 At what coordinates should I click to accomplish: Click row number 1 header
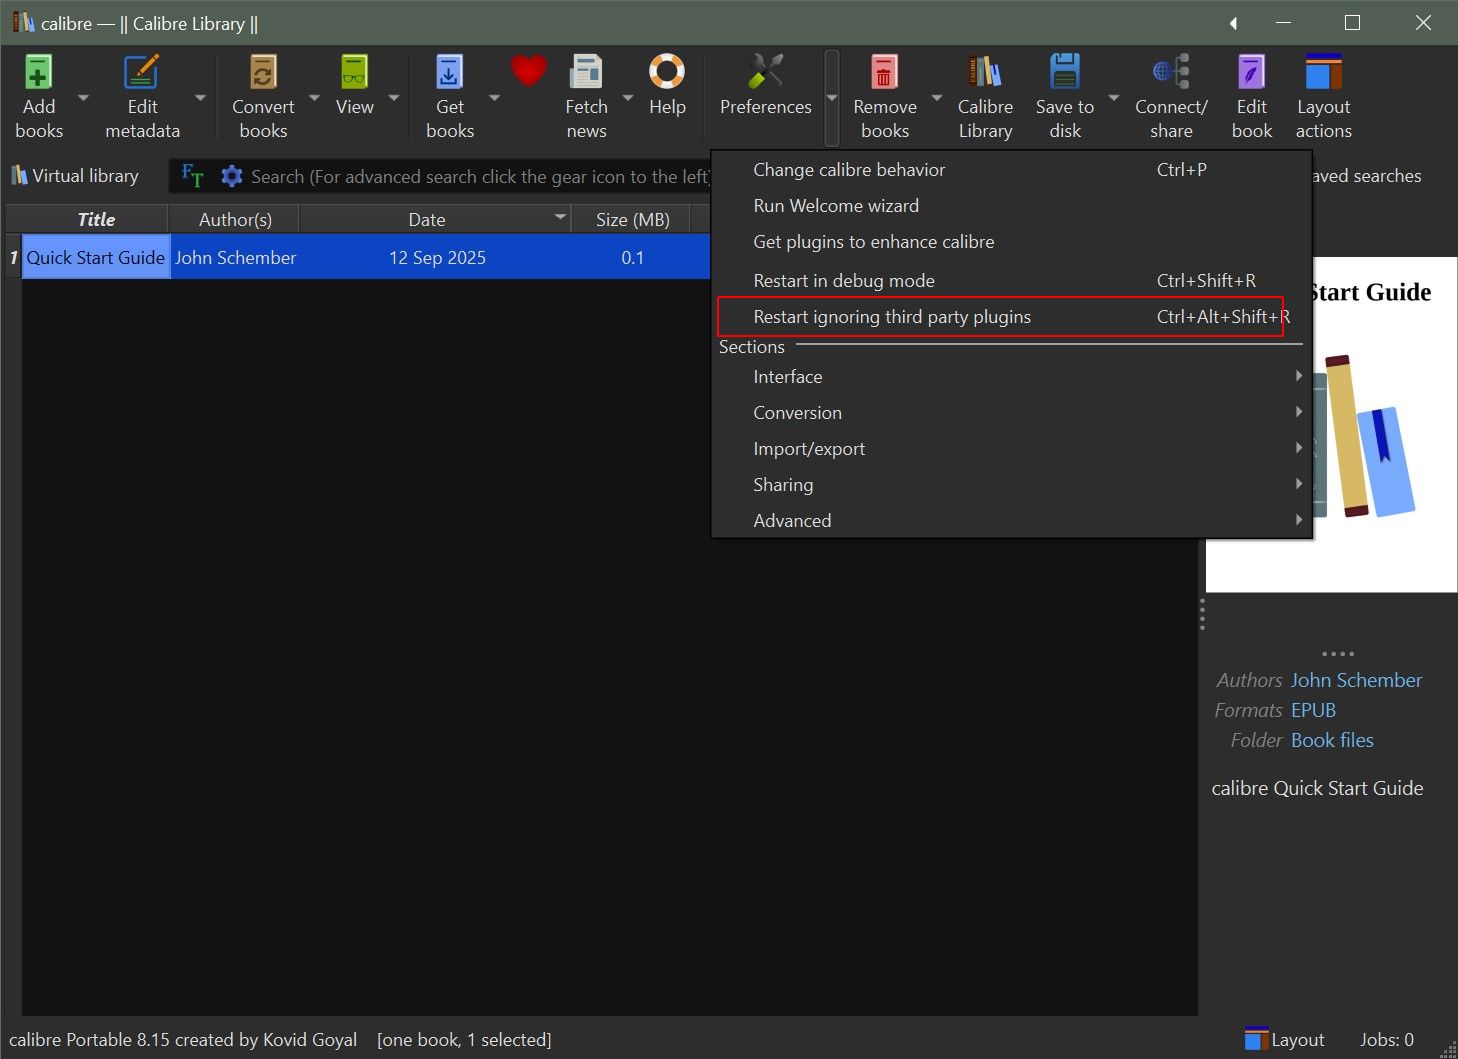point(13,257)
